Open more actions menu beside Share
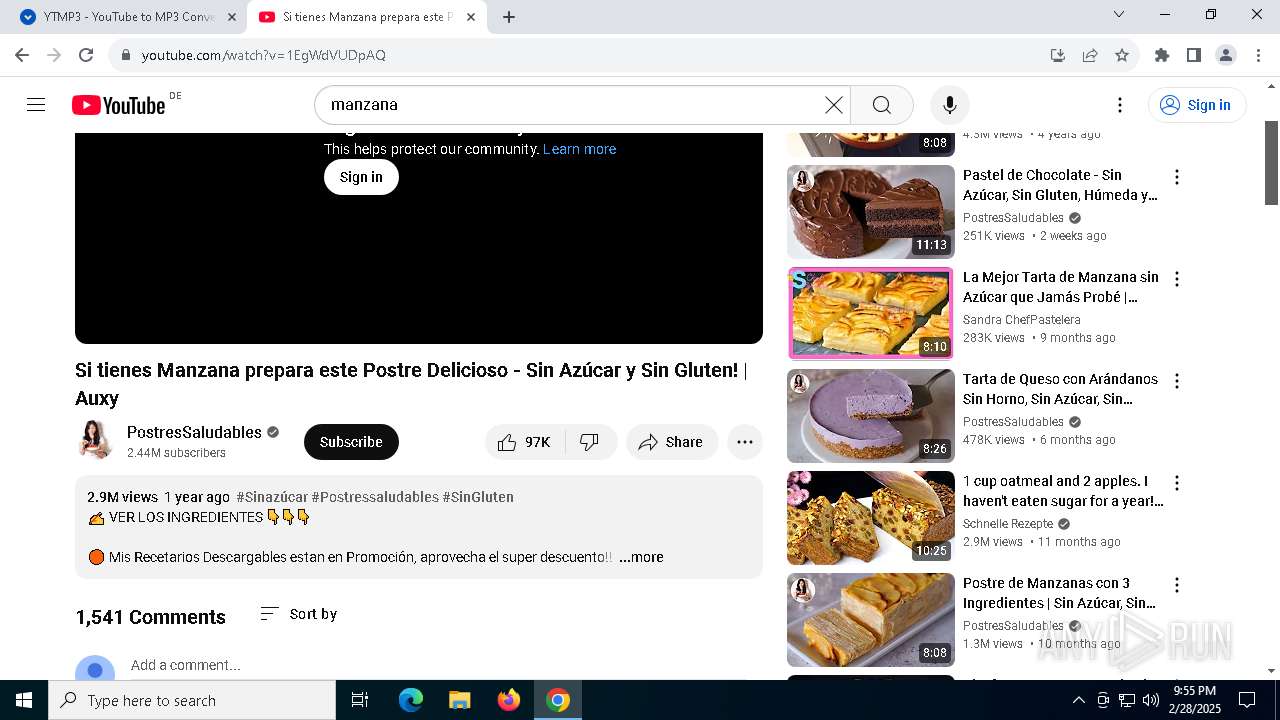Image resolution: width=1280 pixels, height=720 pixels. [745, 442]
